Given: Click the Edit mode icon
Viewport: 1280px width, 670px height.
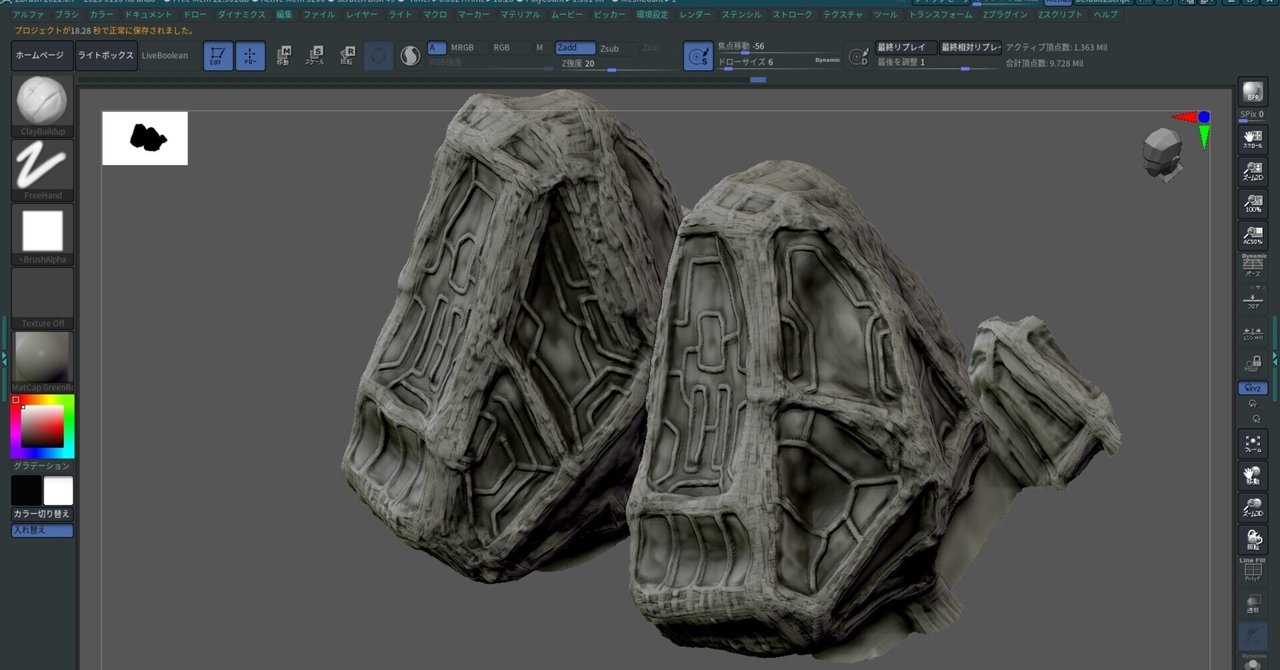Looking at the screenshot, I should coord(217,55).
